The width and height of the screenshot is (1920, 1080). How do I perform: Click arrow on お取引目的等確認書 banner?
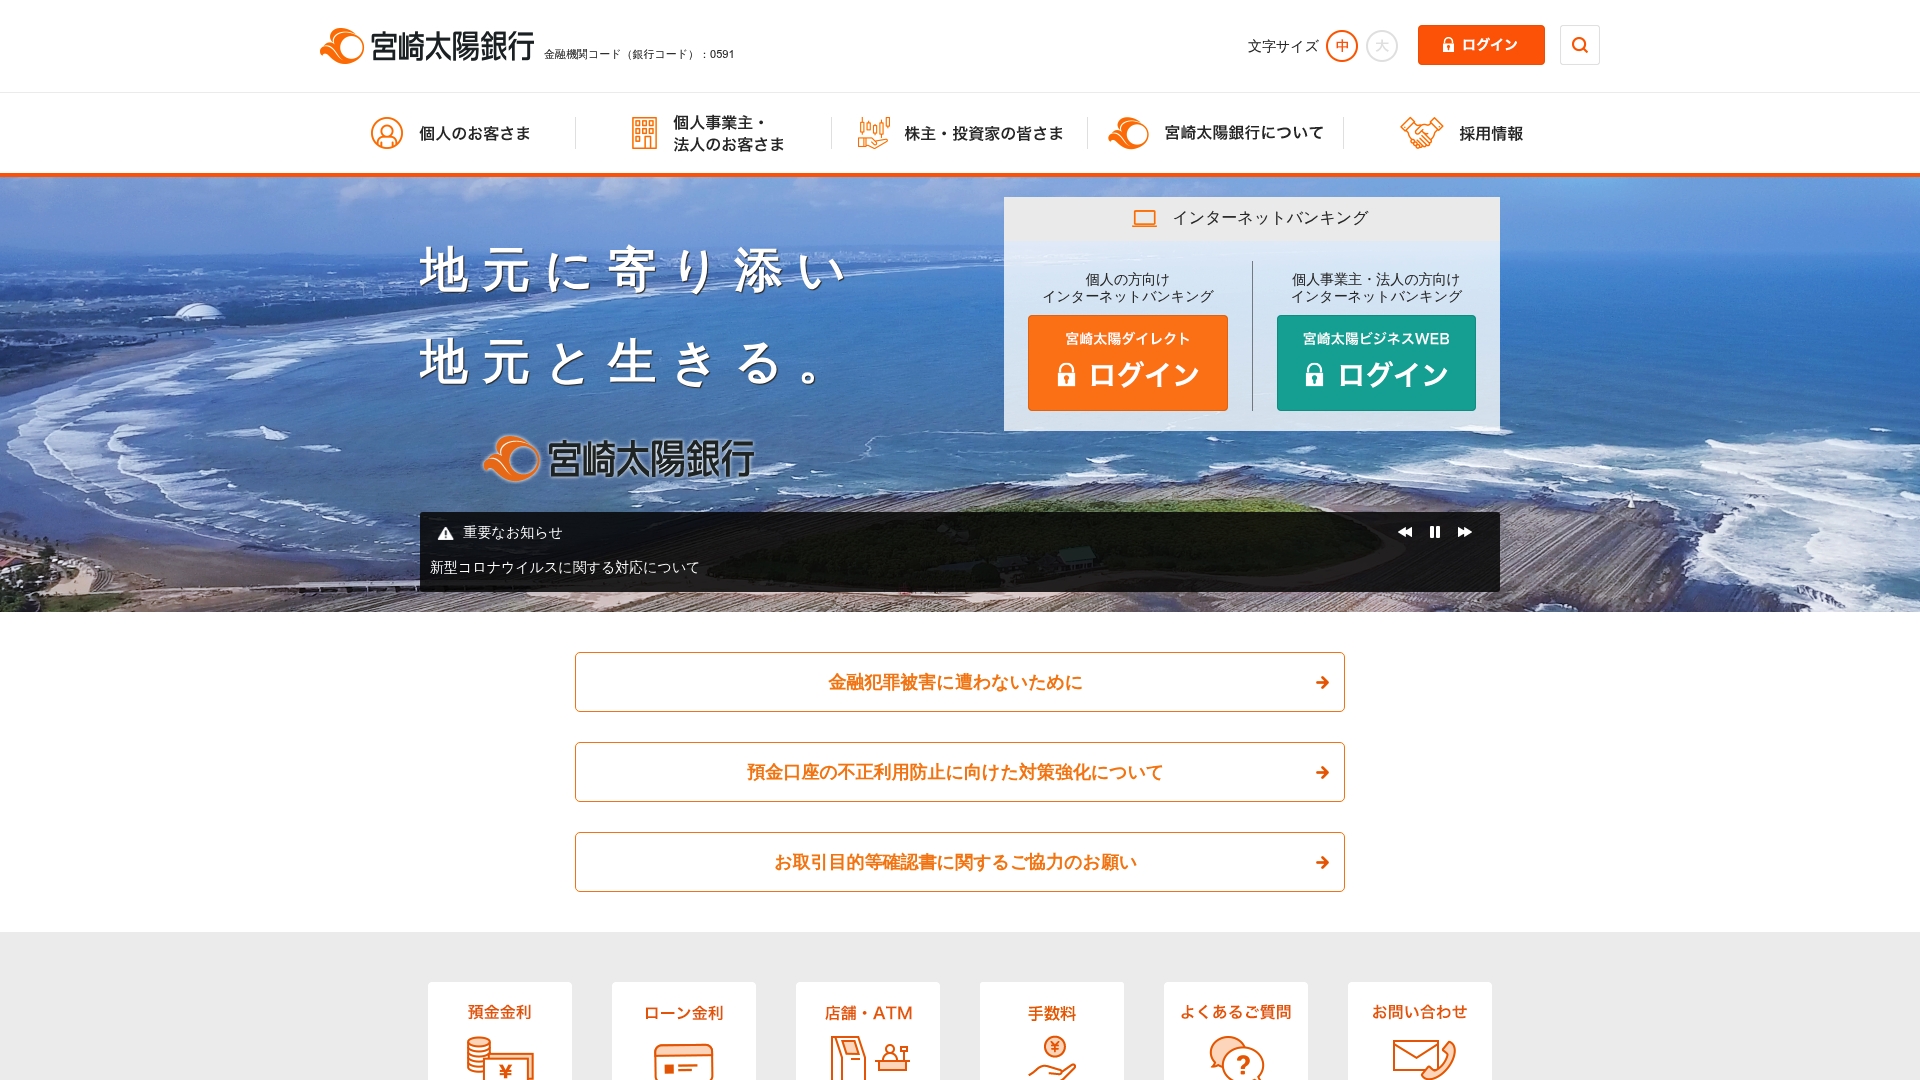1322,862
